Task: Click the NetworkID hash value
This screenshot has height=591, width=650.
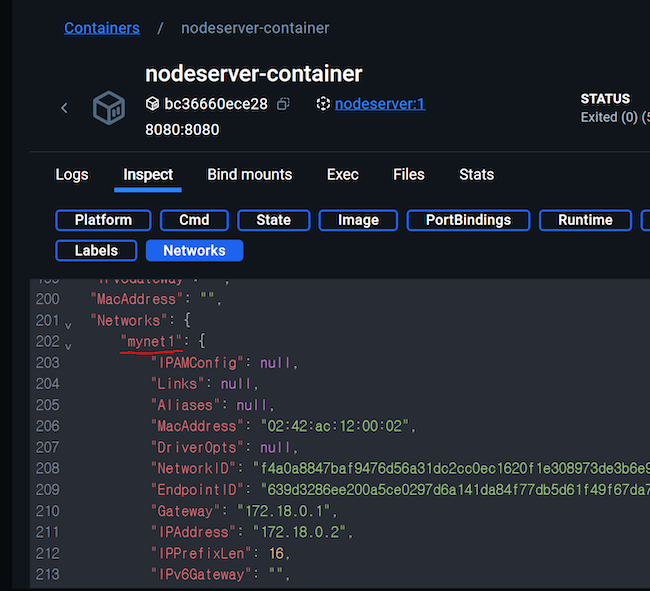Action: point(451,468)
